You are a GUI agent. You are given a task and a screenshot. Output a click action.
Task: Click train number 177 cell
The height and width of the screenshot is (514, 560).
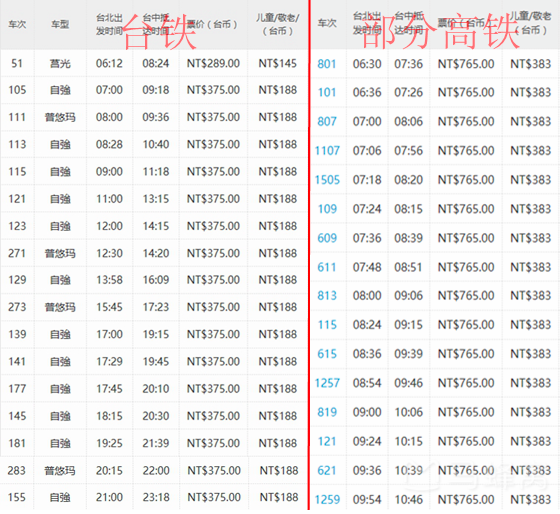(x=17, y=389)
